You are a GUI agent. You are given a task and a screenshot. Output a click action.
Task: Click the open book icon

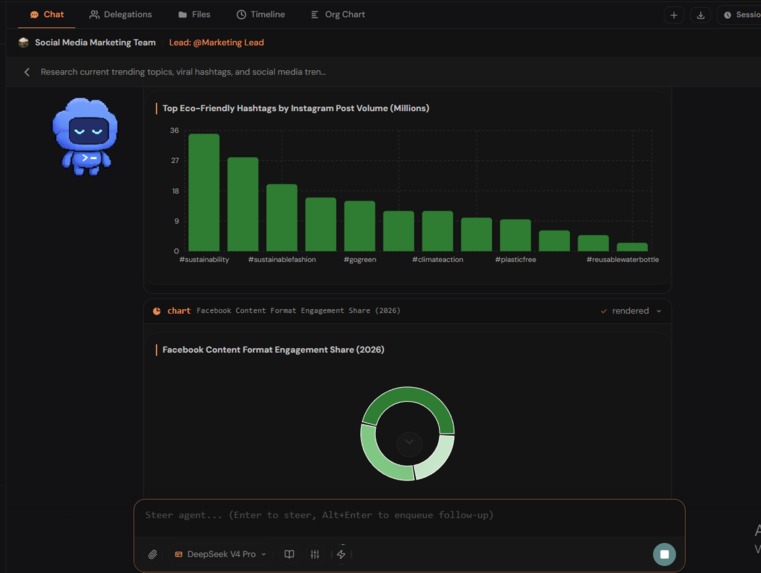289,554
